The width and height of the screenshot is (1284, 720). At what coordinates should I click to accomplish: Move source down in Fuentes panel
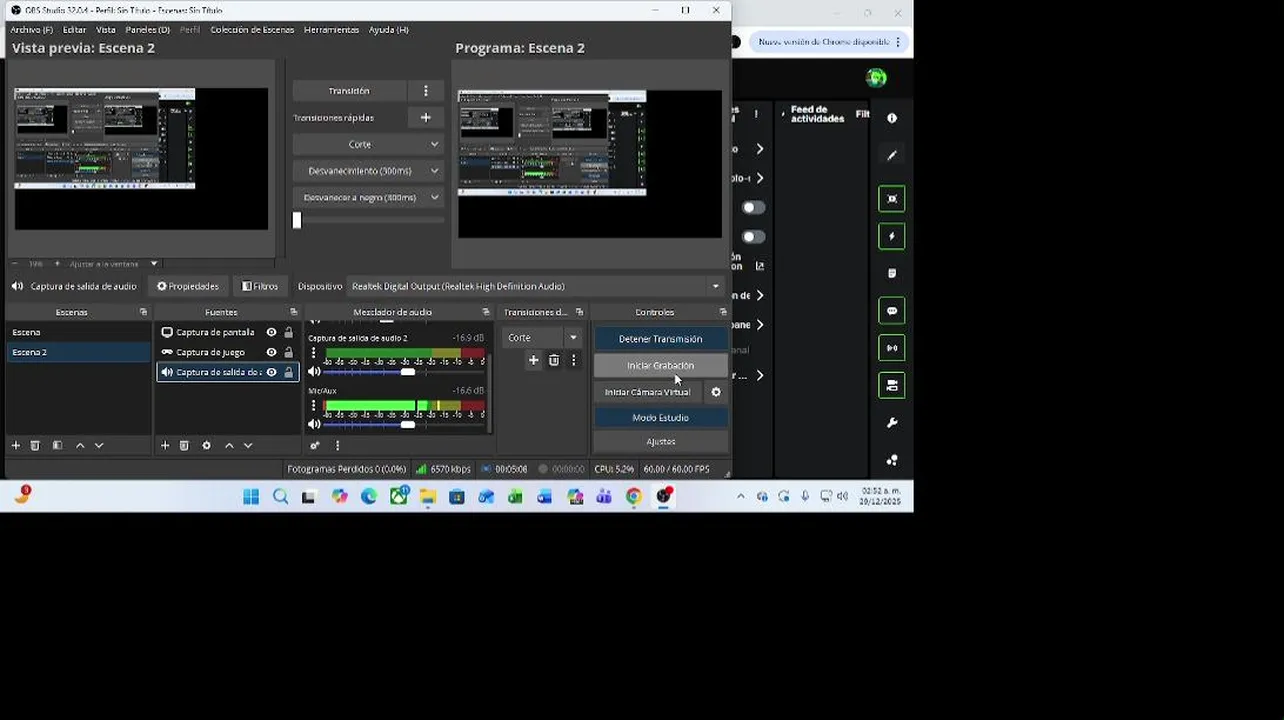pyautogui.click(x=248, y=445)
